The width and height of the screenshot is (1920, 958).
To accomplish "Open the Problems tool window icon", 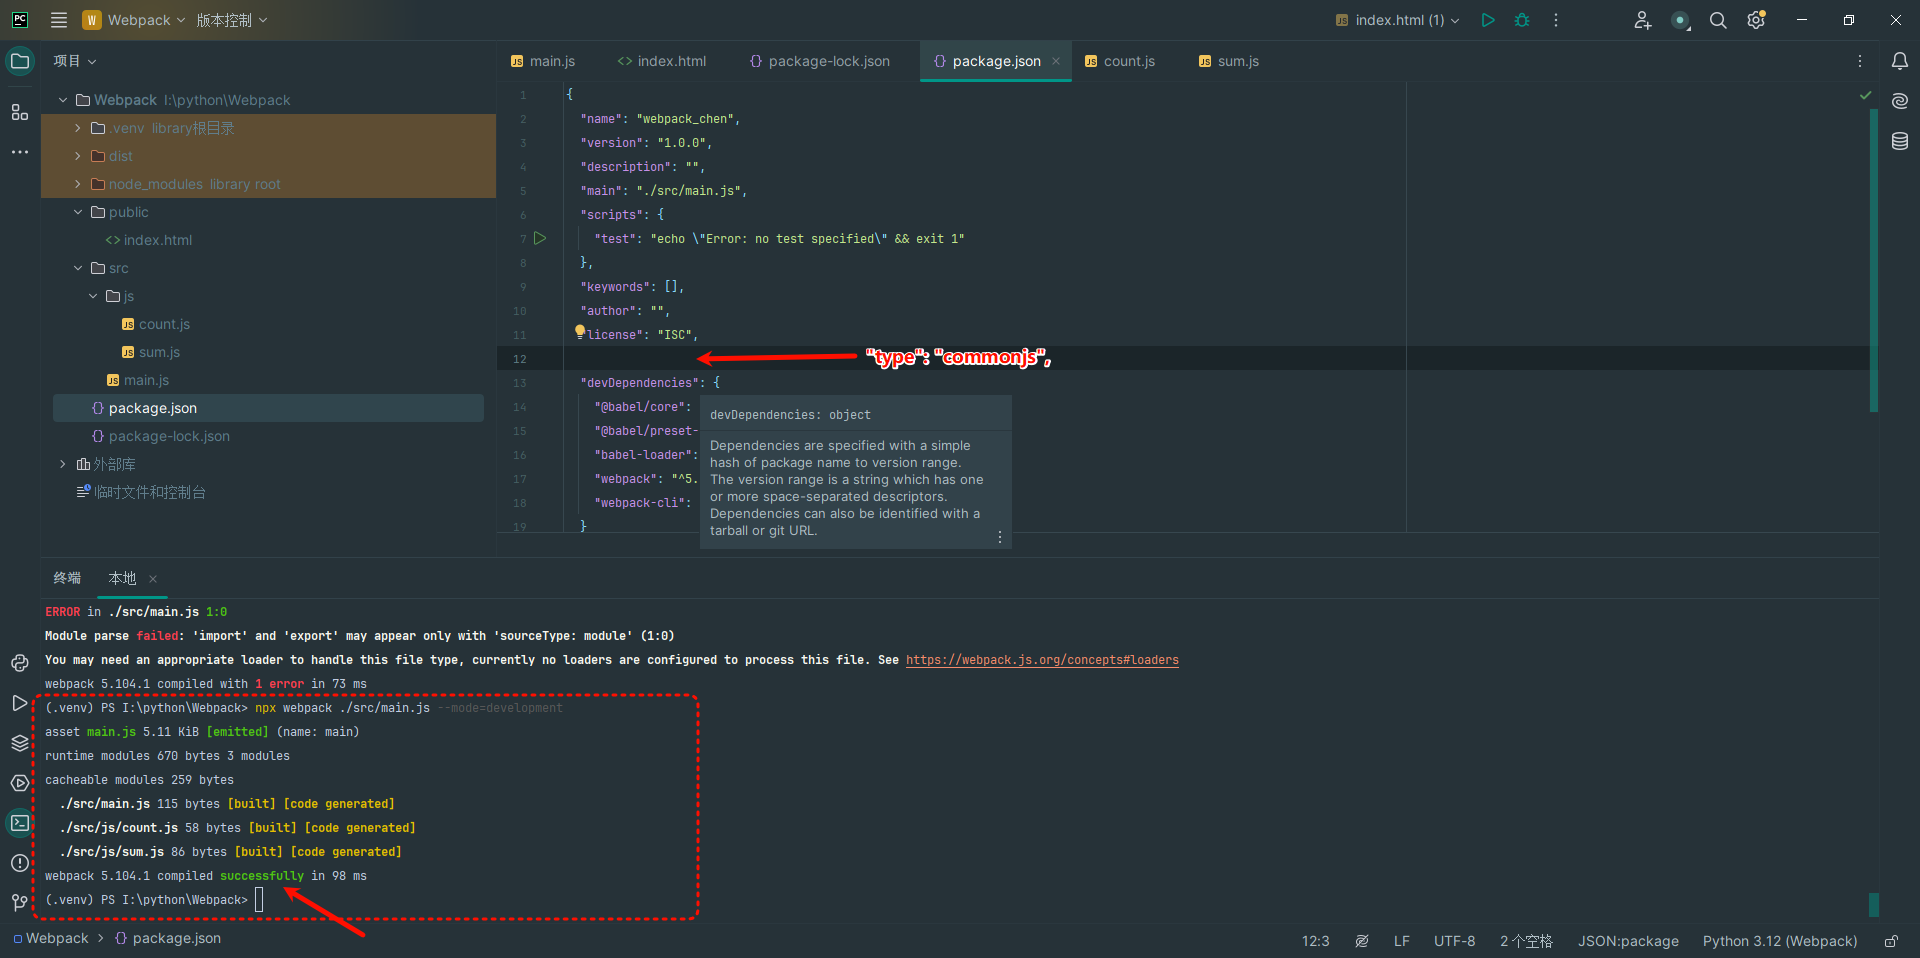I will click(x=20, y=863).
